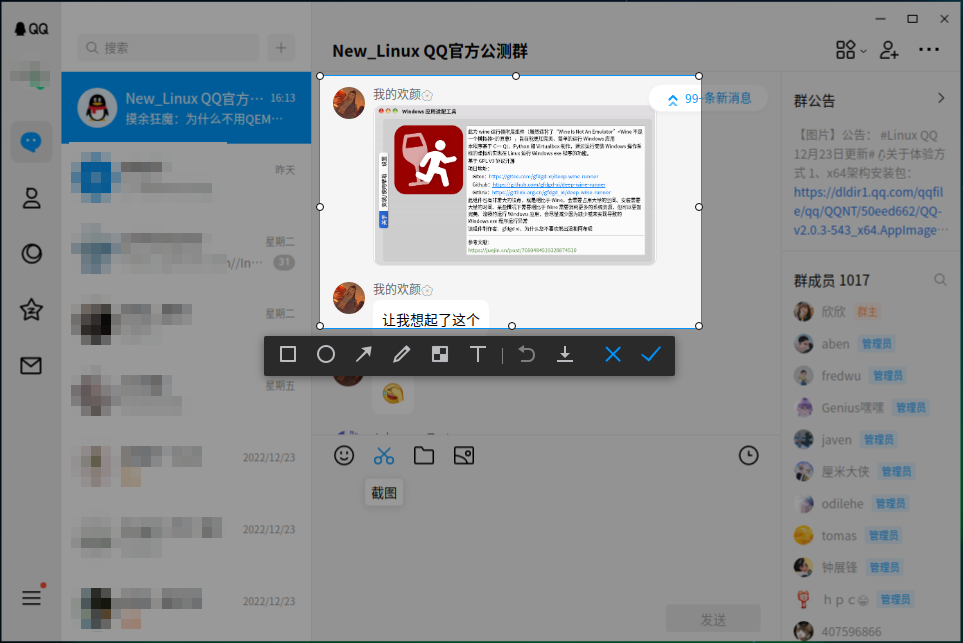Open the favorites star icon
The height and width of the screenshot is (643, 963).
tap(31, 310)
